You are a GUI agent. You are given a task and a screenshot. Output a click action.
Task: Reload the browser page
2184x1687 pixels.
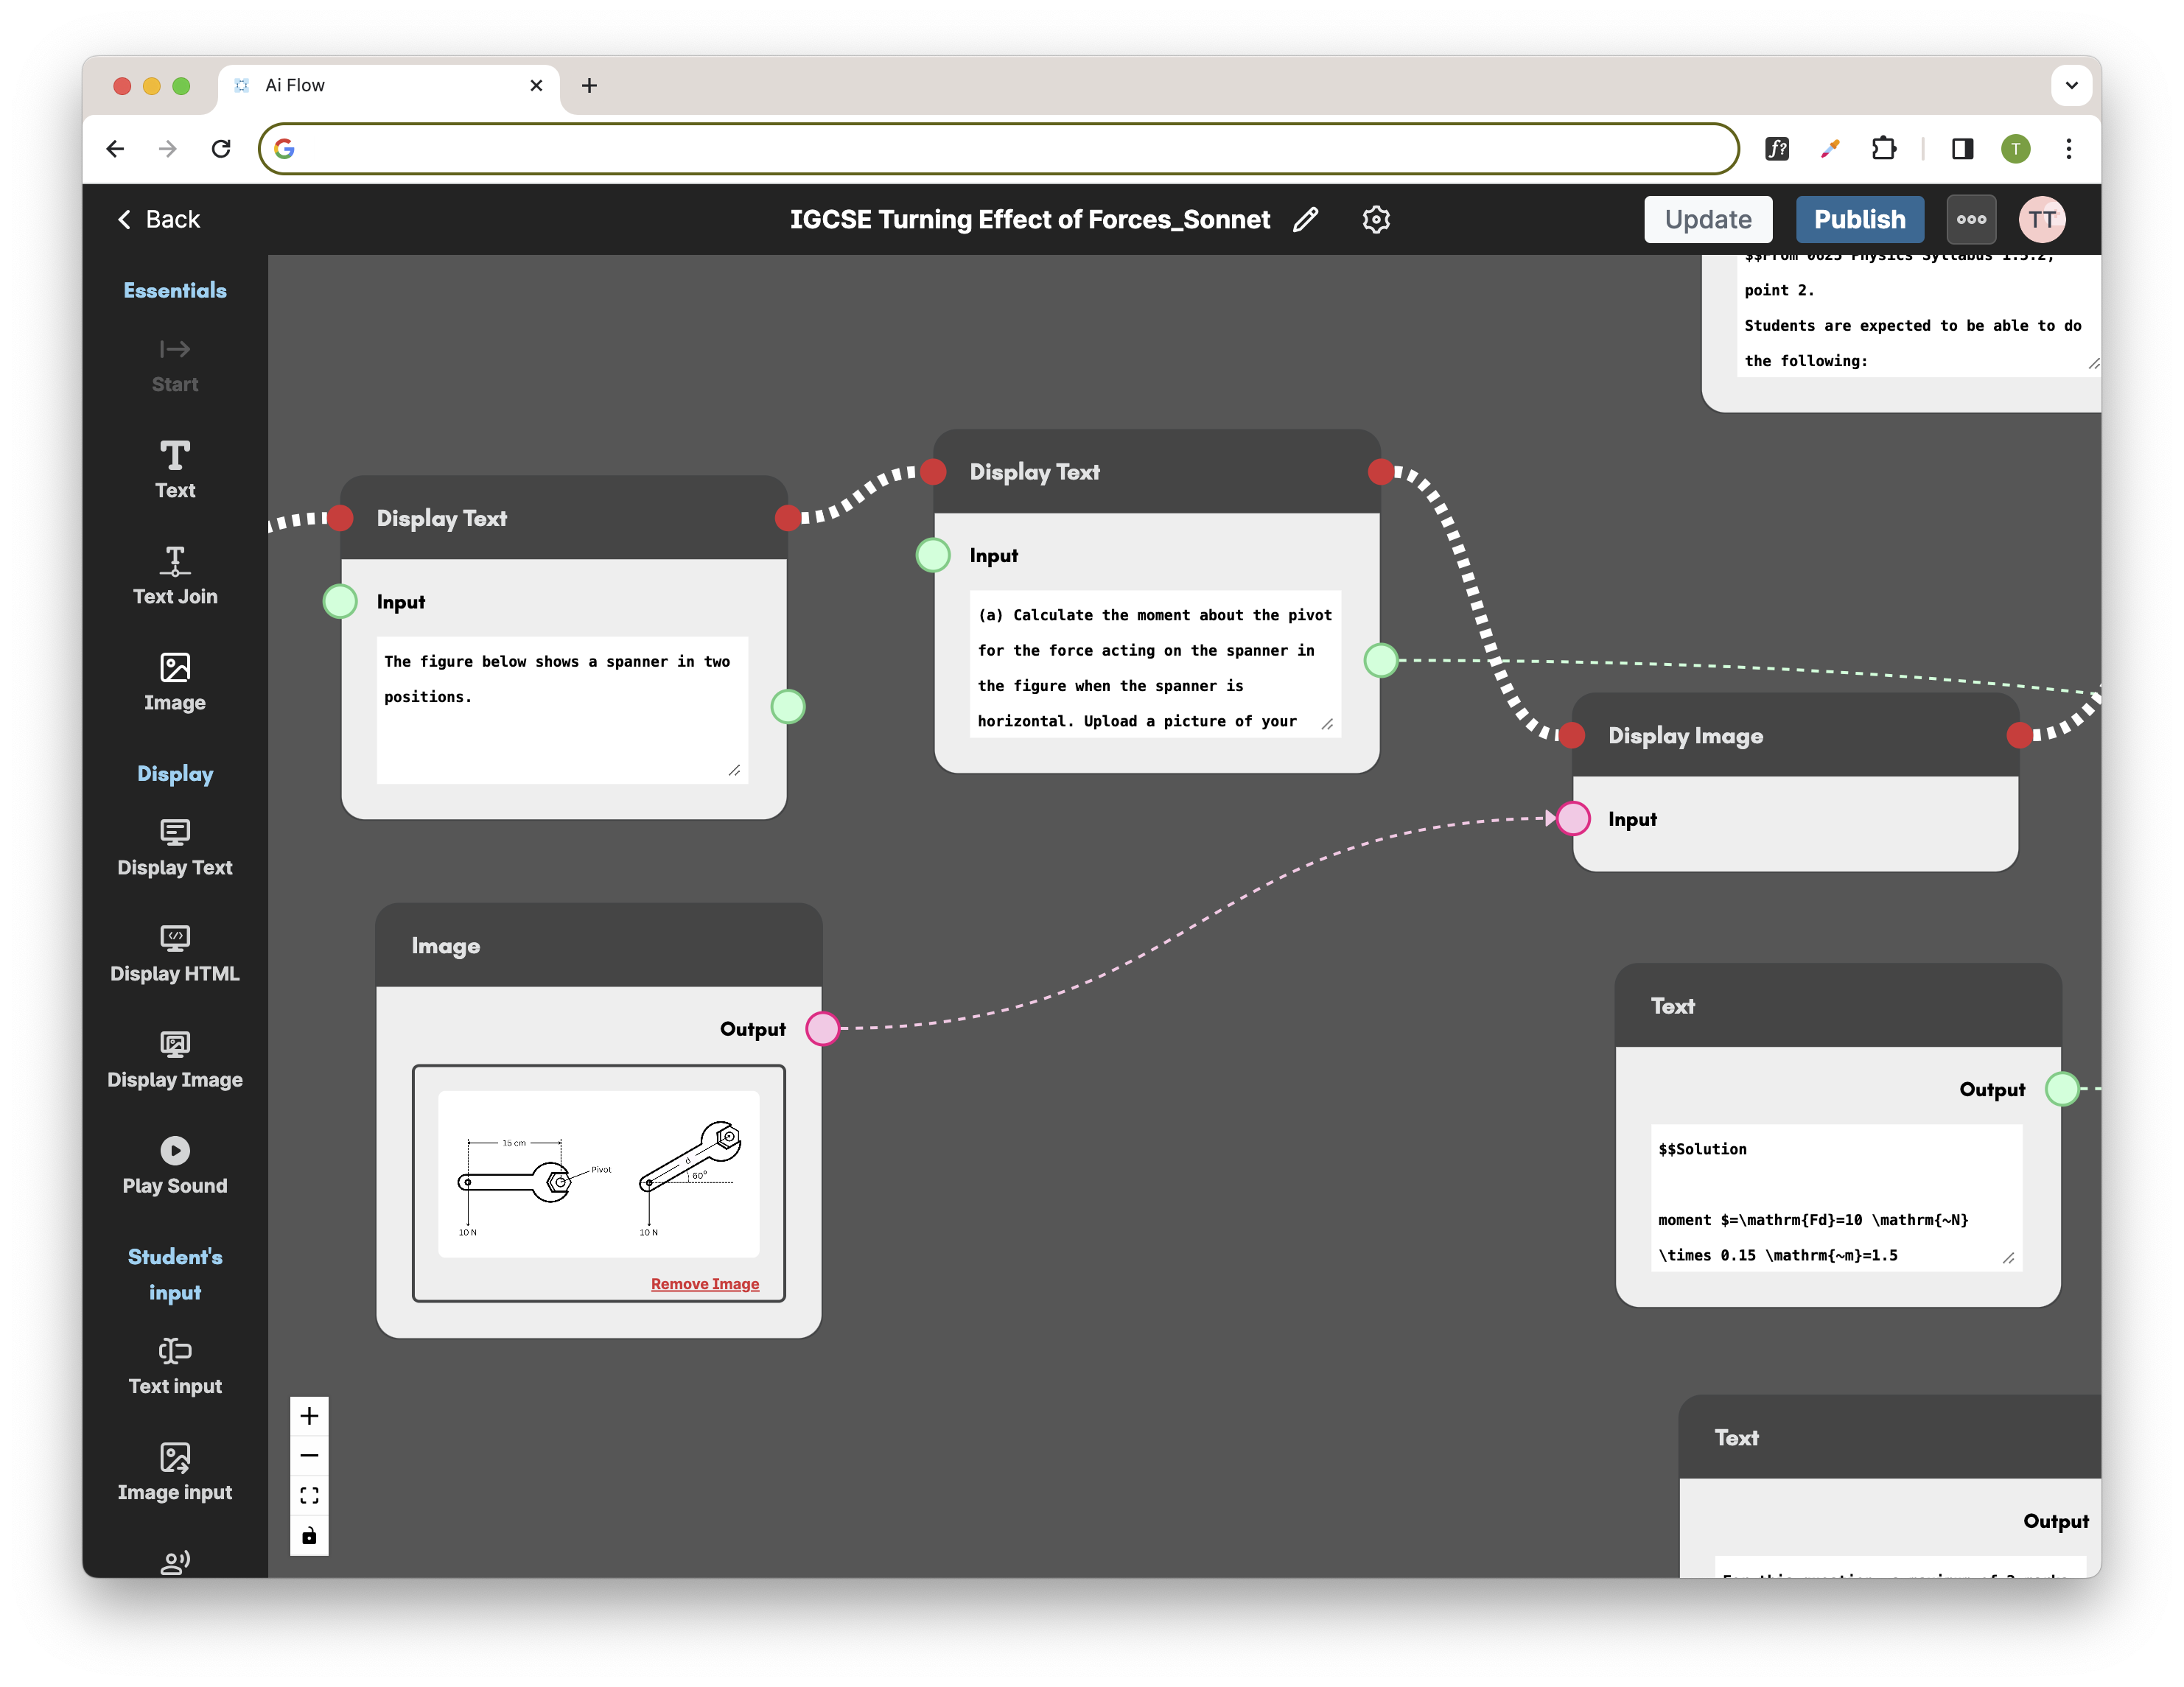tap(221, 149)
